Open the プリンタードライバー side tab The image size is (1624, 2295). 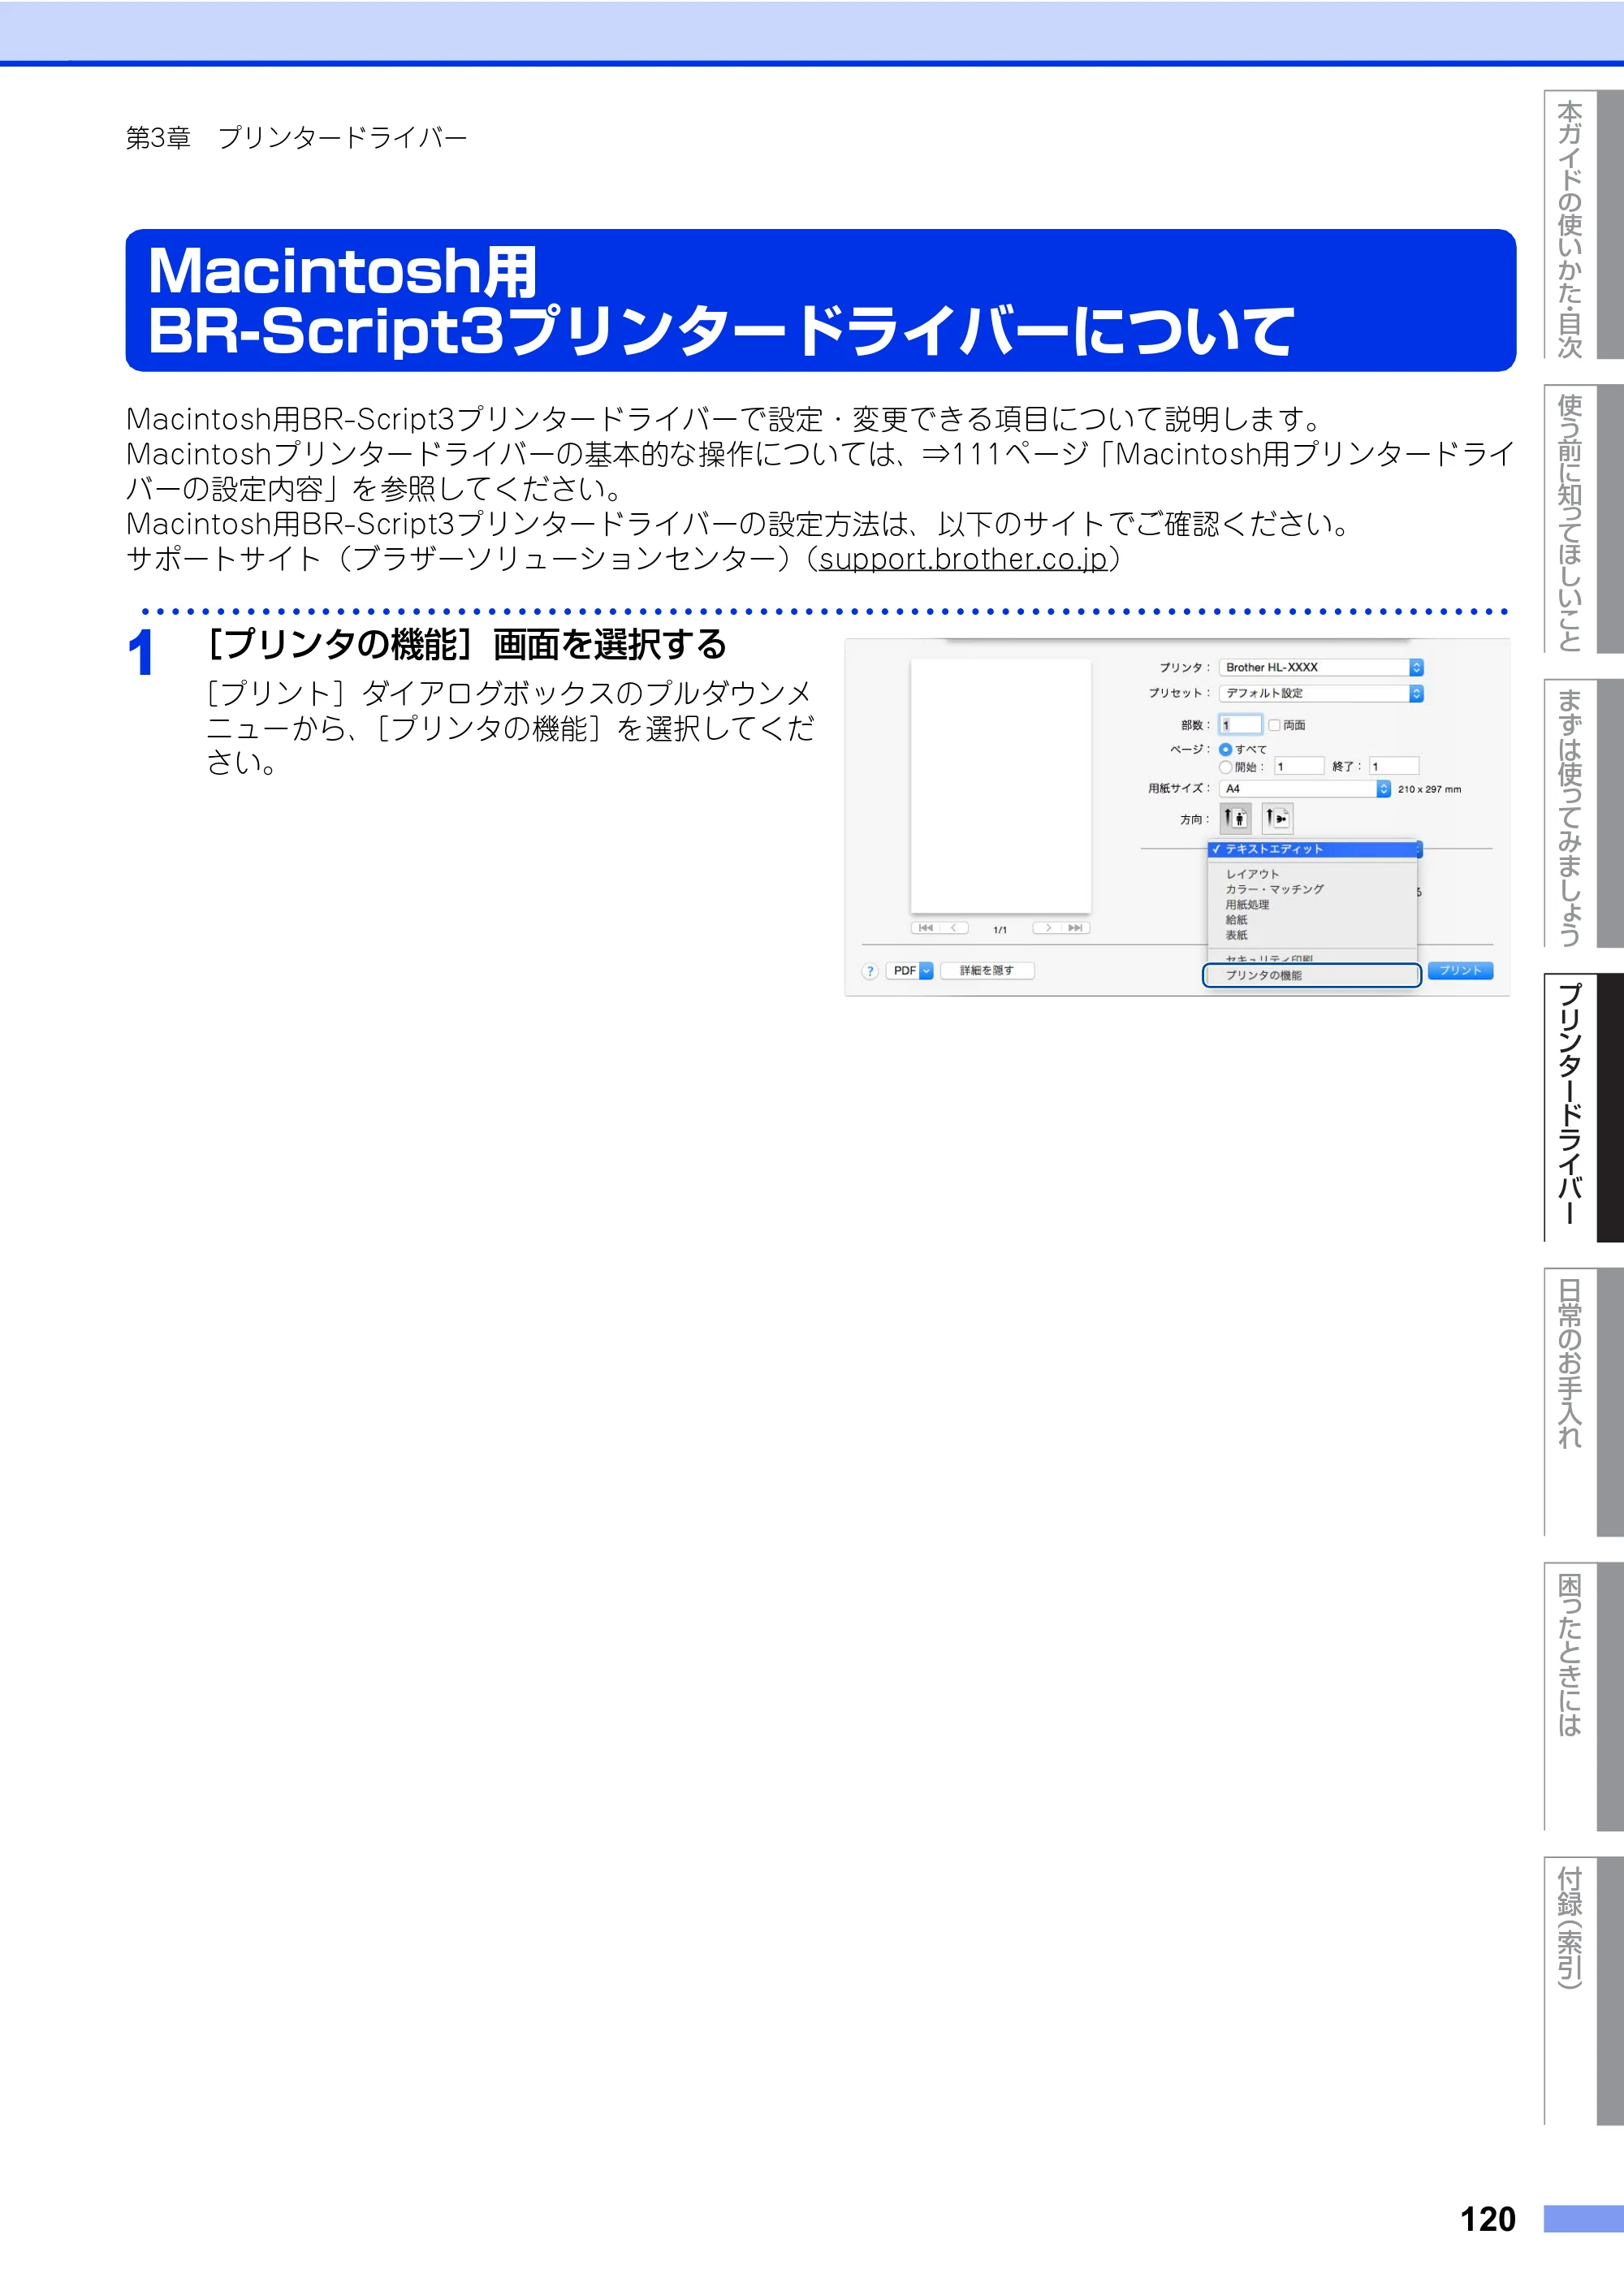(x=1583, y=1108)
